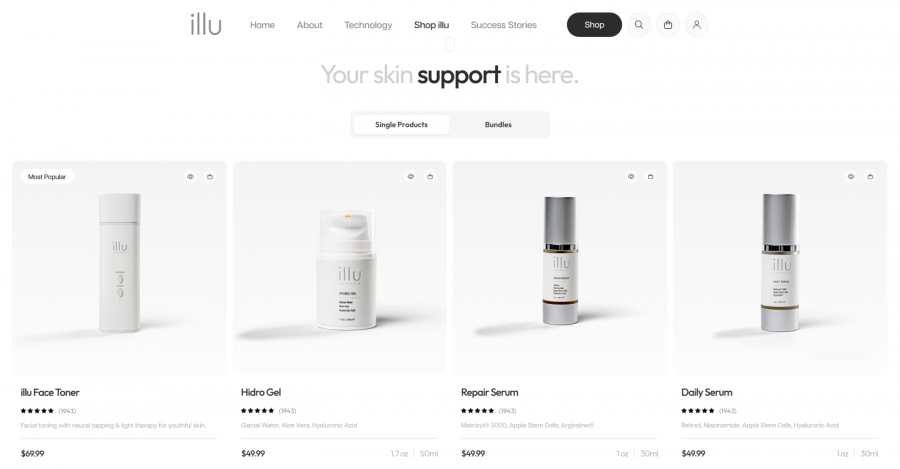This screenshot has height=469, width=900.
Task: Quick view Daily Serum eye icon
Action: [x=851, y=177]
